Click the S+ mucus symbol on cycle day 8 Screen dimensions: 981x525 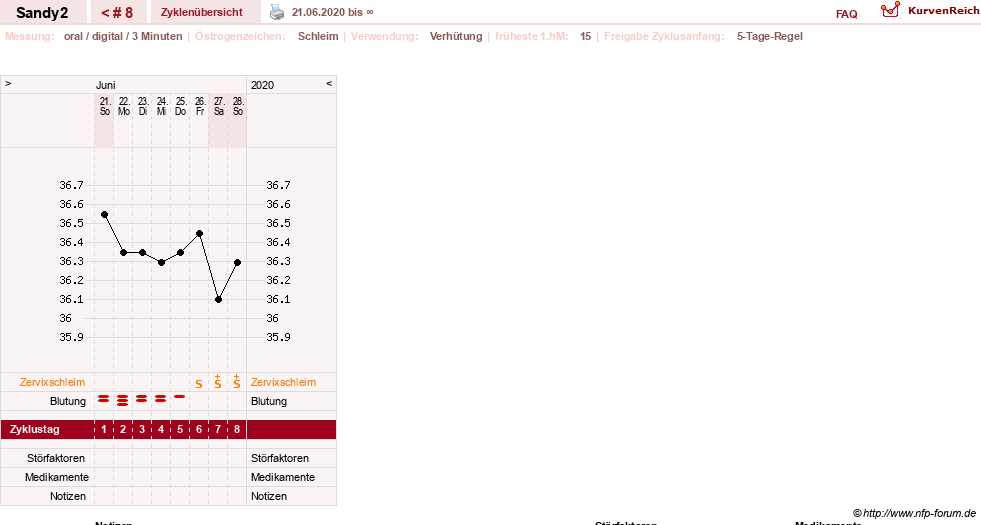[x=236, y=382]
